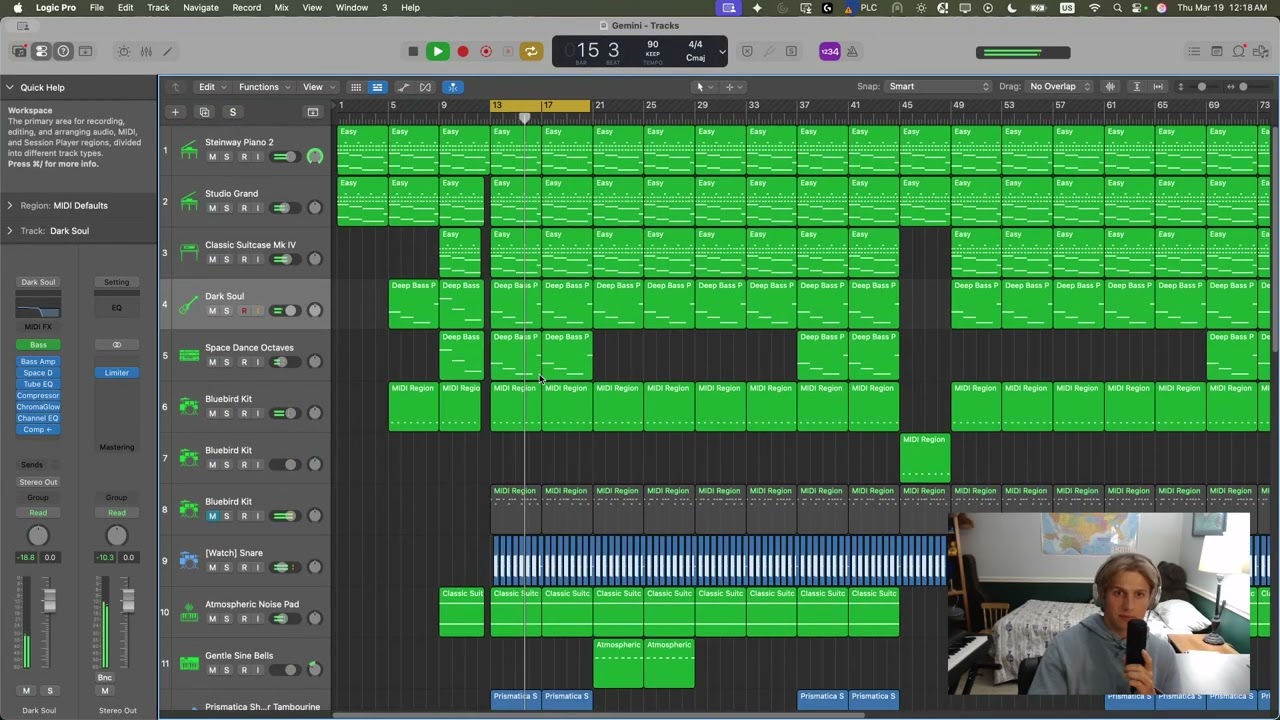Screen dimensions: 1280x720
Task: Open the Loop Browser icon
Action: (1239, 51)
